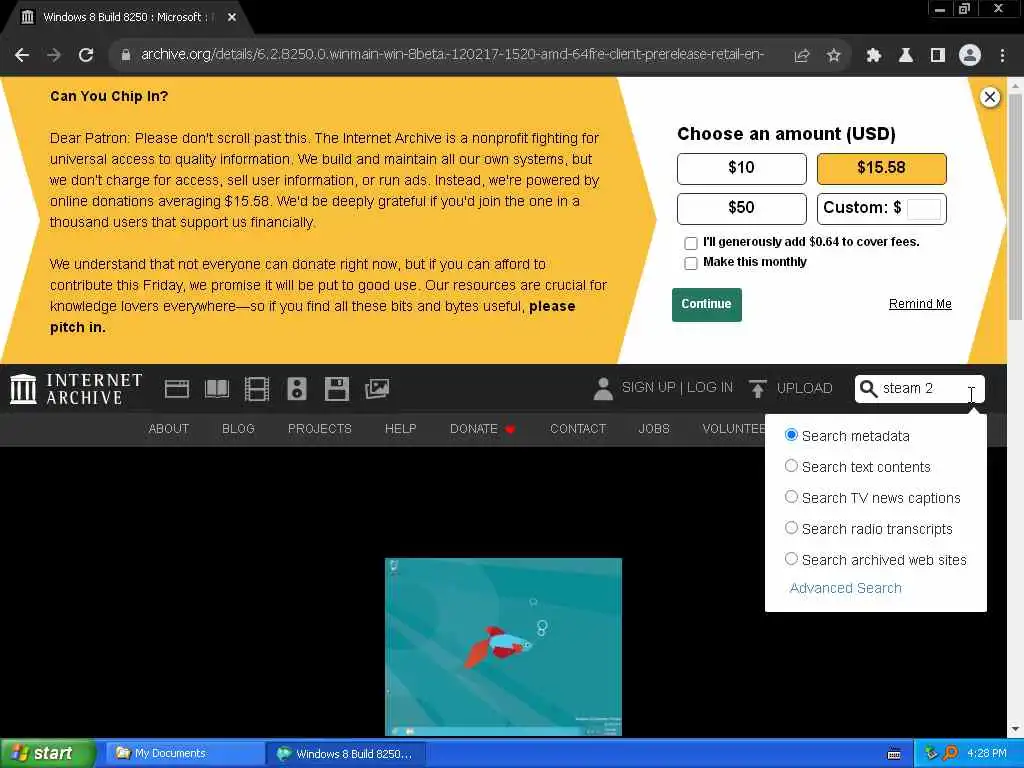
Task: Click the LOG IN link
Action: tap(709, 388)
